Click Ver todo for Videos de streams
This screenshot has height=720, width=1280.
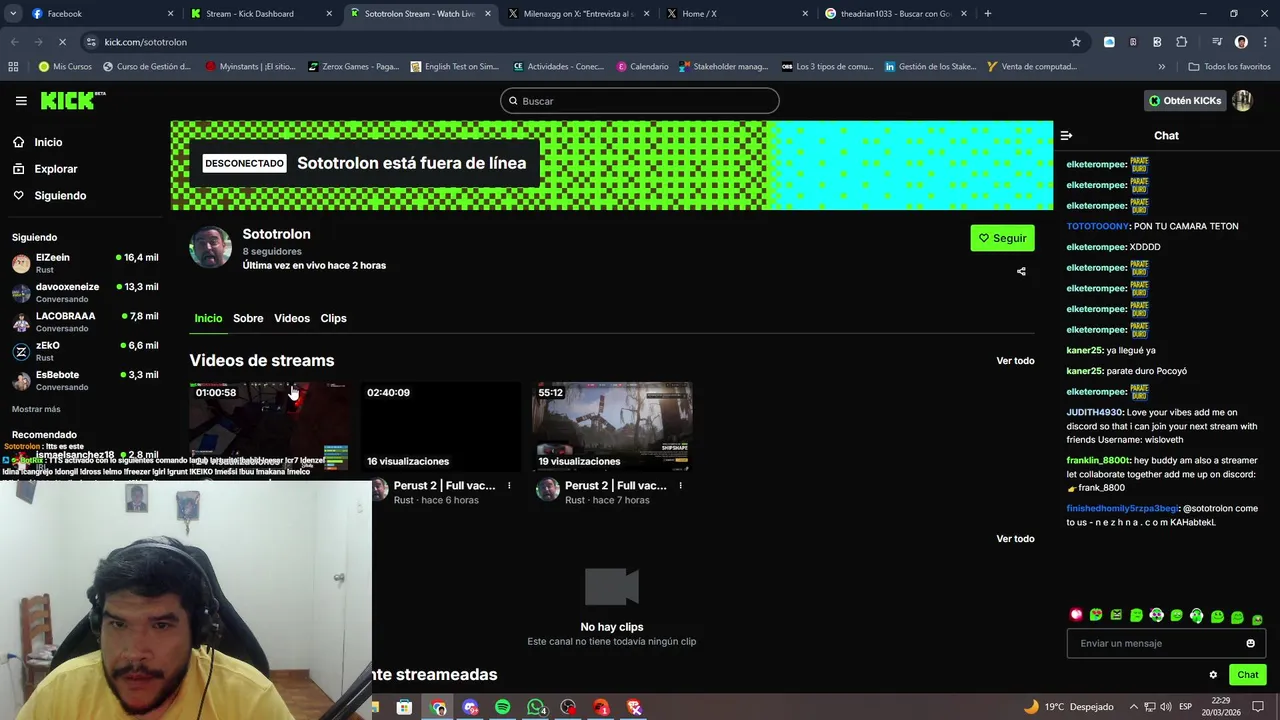[x=1015, y=361]
